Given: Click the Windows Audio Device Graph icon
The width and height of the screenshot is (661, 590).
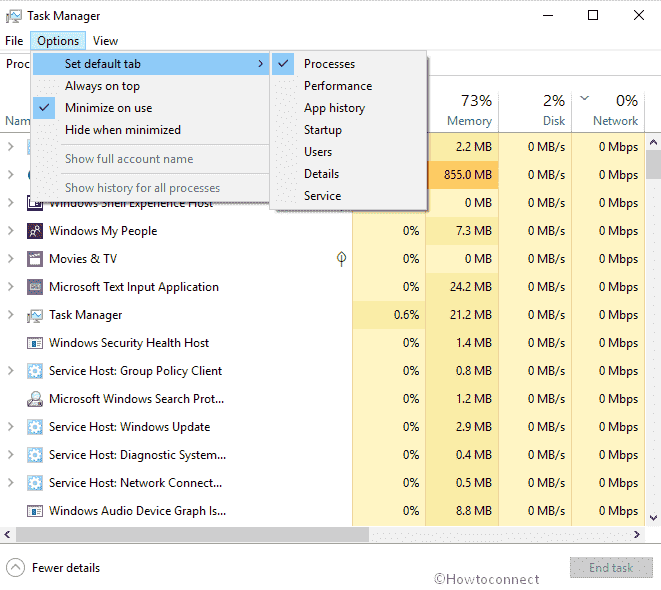Looking at the screenshot, I should pos(35,511).
